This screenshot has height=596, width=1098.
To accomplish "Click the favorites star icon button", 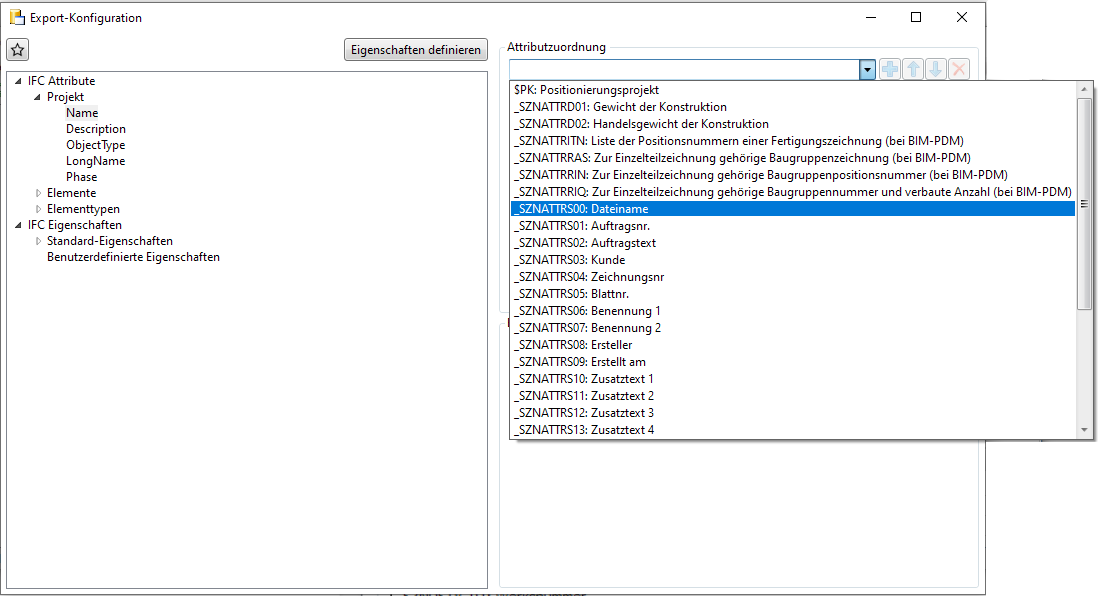I will [x=18, y=50].
